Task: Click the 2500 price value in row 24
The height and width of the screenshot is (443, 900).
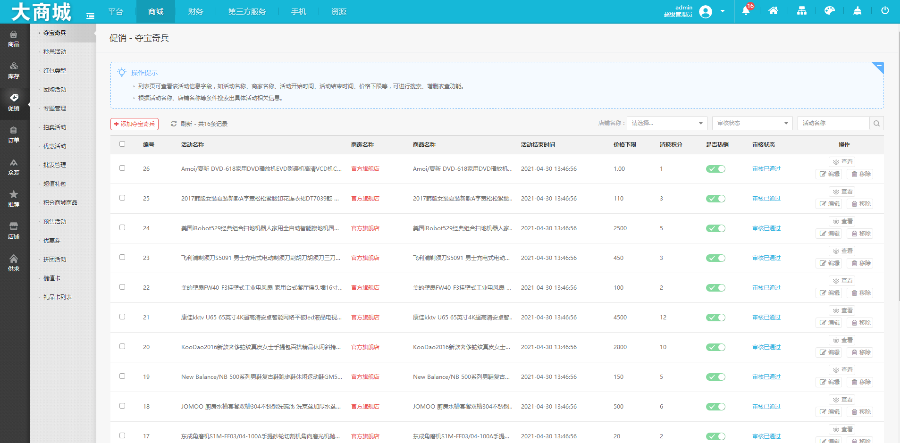Action: click(619, 228)
